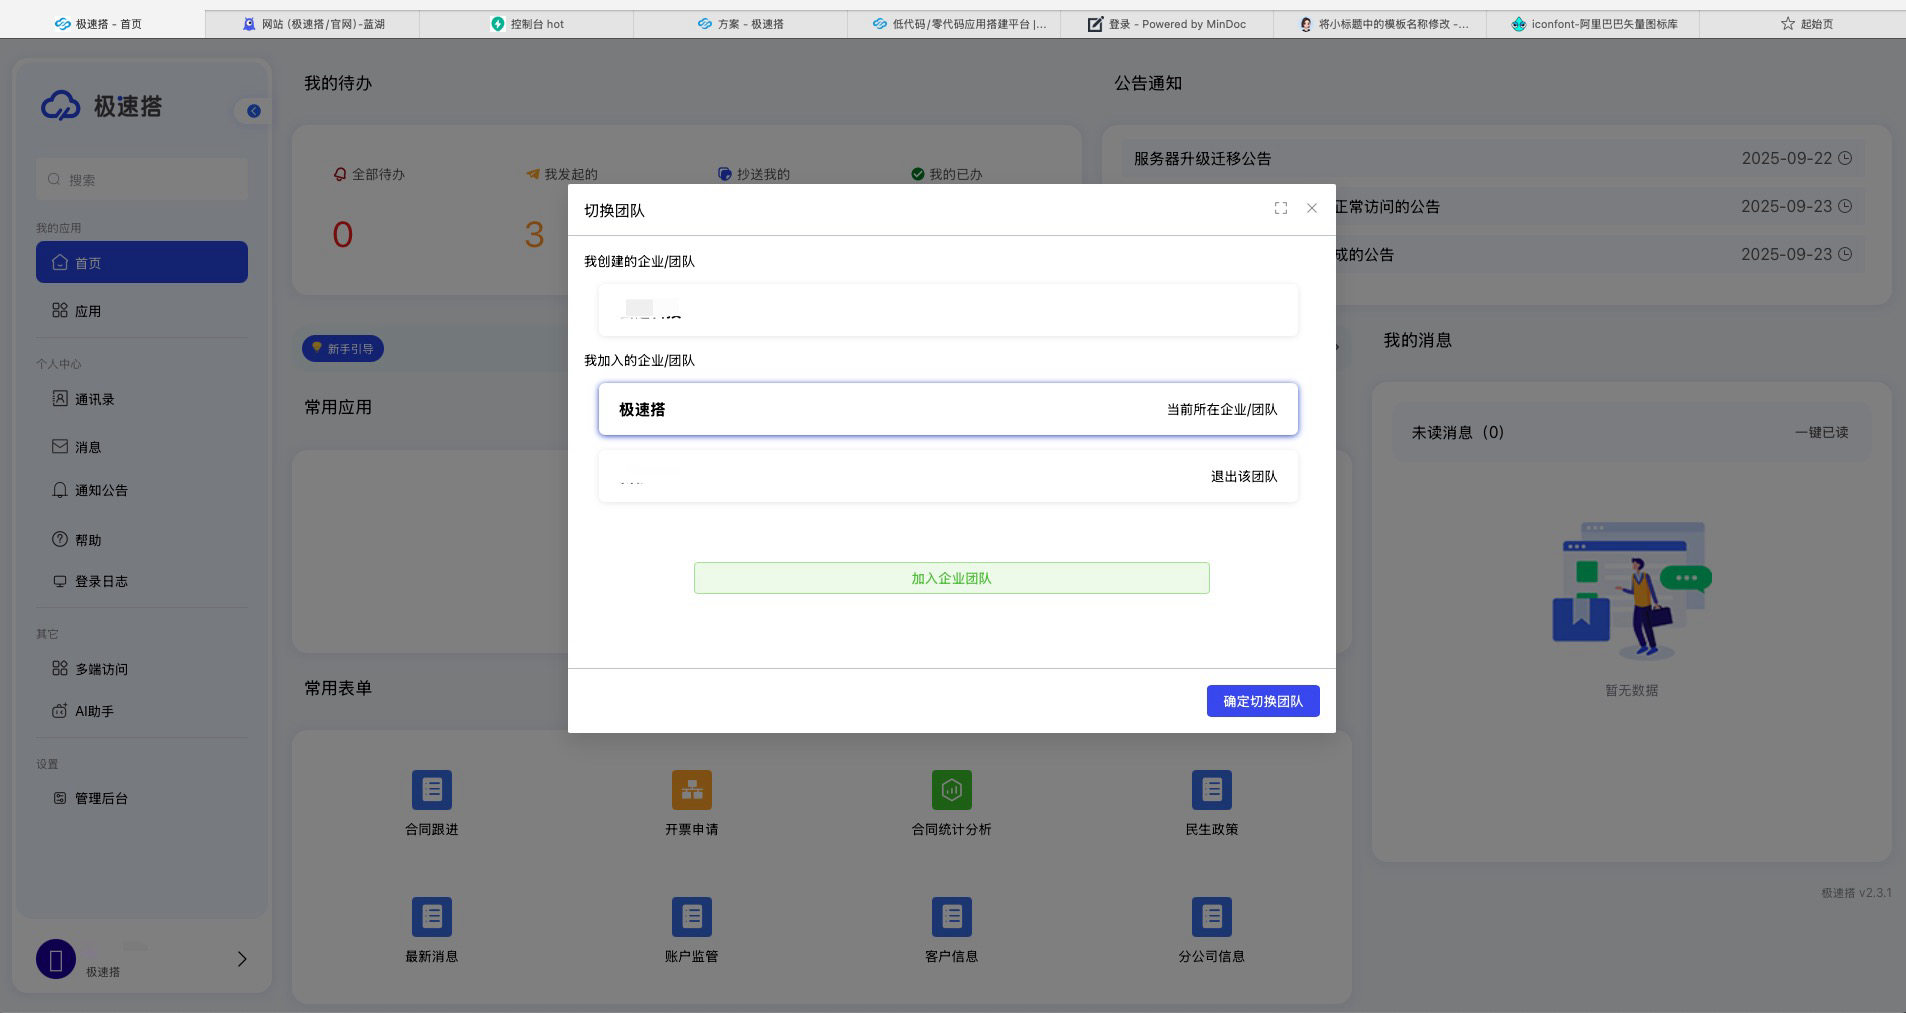This screenshot has width=1906, height=1013.
Task: Open the 民生政策 form icon
Action: click(1211, 790)
